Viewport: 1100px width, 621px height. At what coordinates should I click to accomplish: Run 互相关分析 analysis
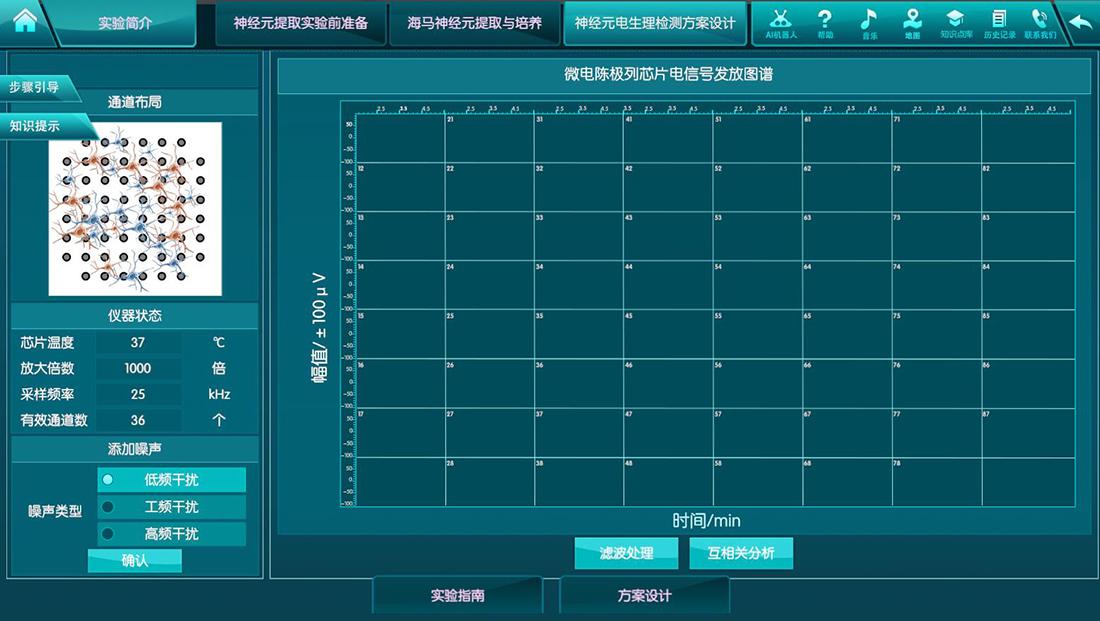pyautogui.click(x=741, y=552)
